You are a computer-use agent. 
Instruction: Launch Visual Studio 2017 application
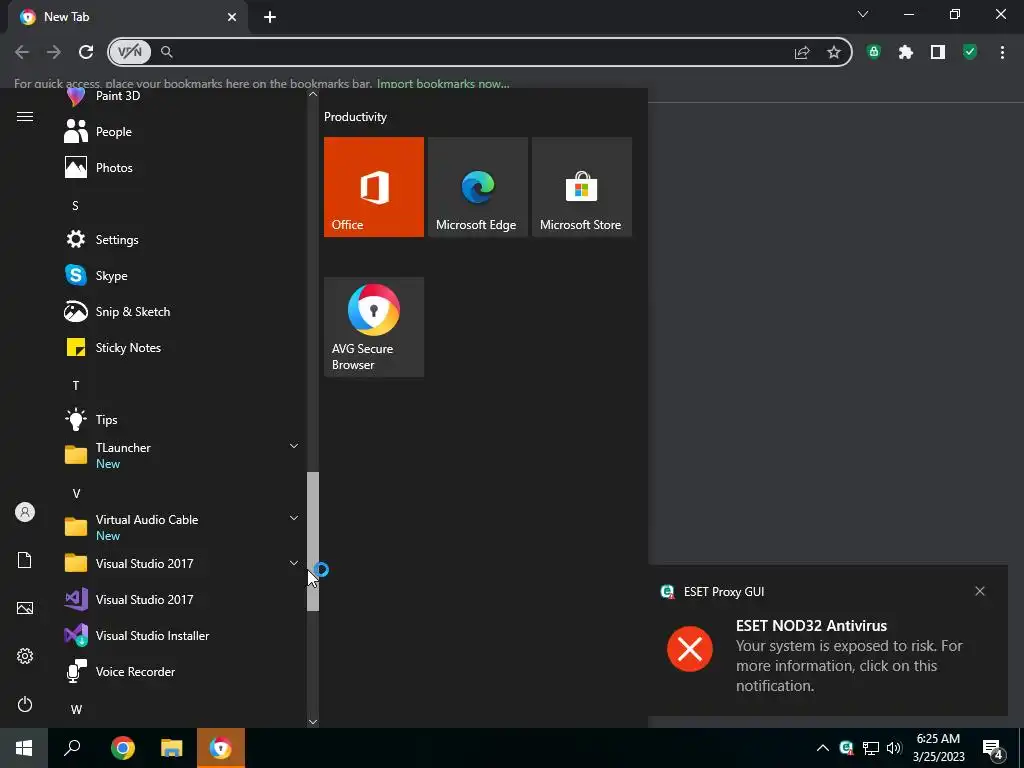point(183,600)
